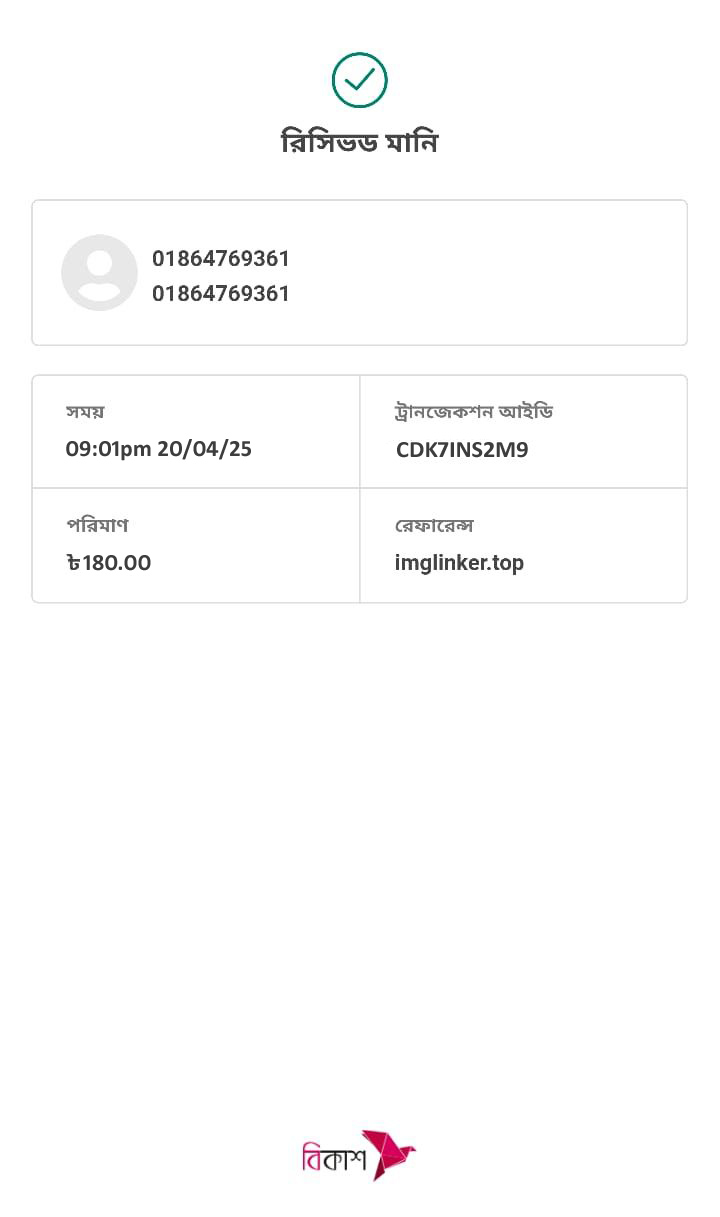The width and height of the screenshot is (720, 1217).
Task: Click the 09:01pm 20/04/25 timestamp
Action: coord(158,449)
